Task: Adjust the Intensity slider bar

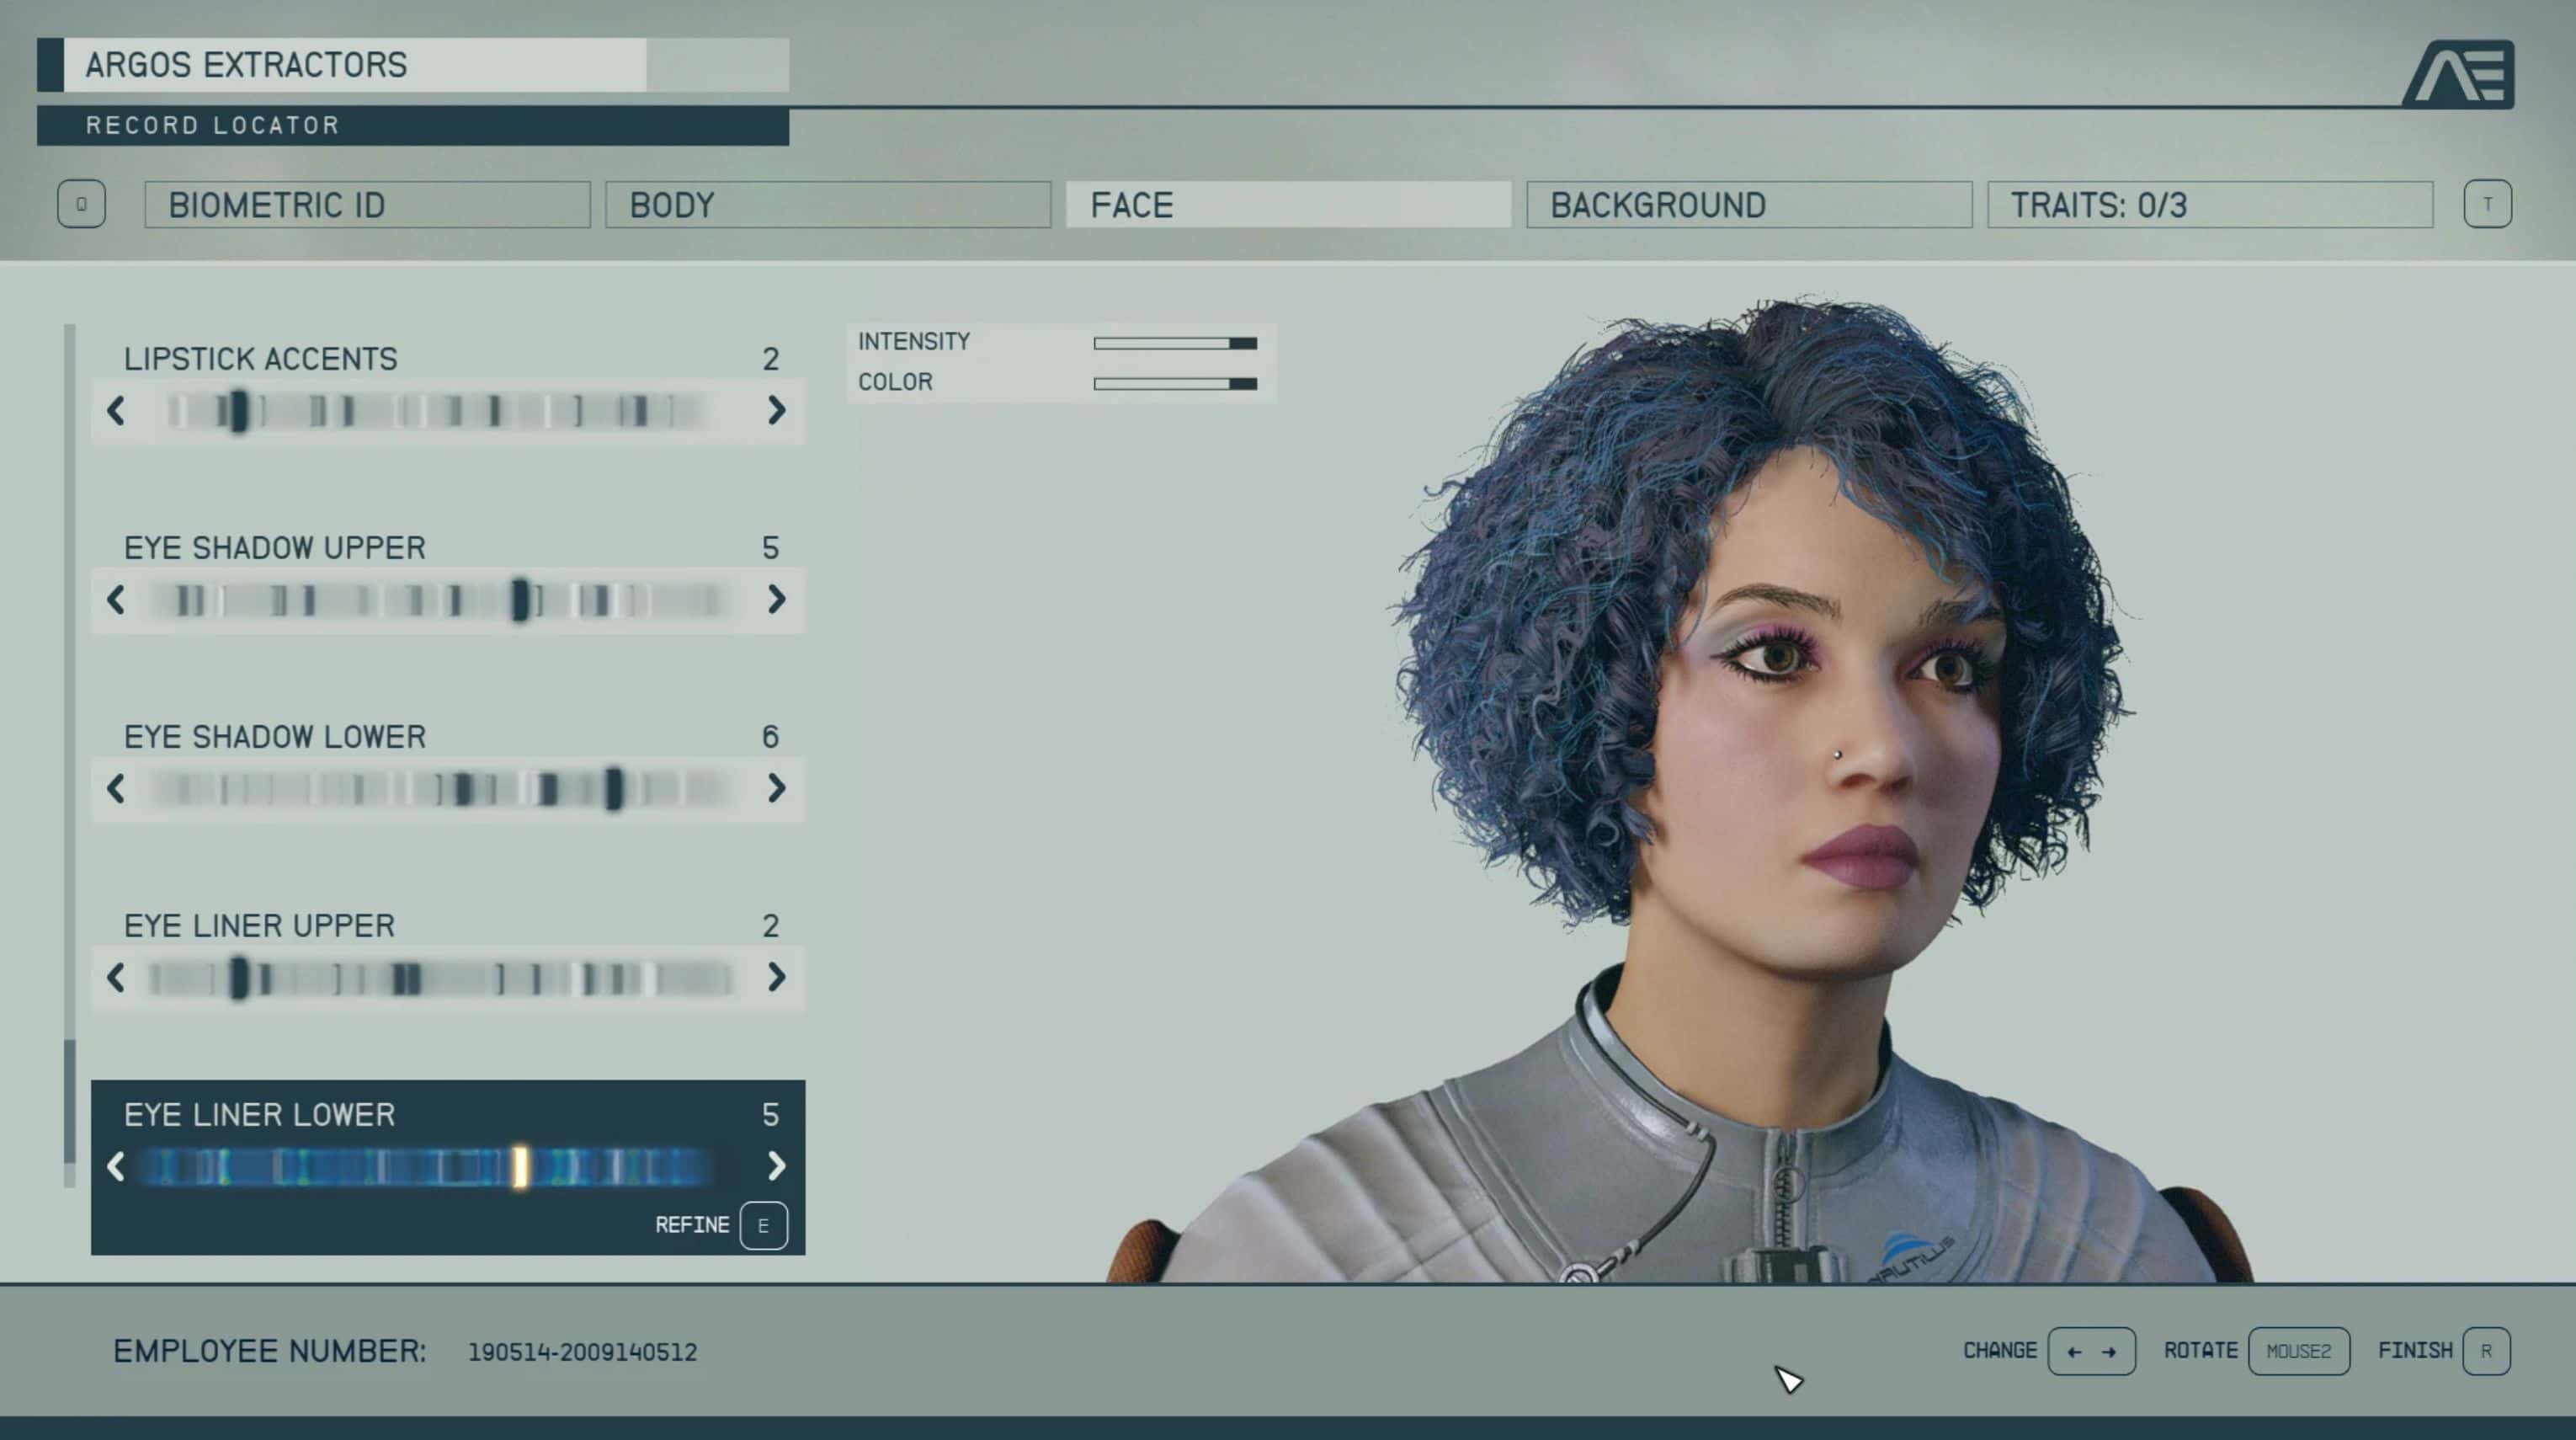Action: (x=1174, y=343)
